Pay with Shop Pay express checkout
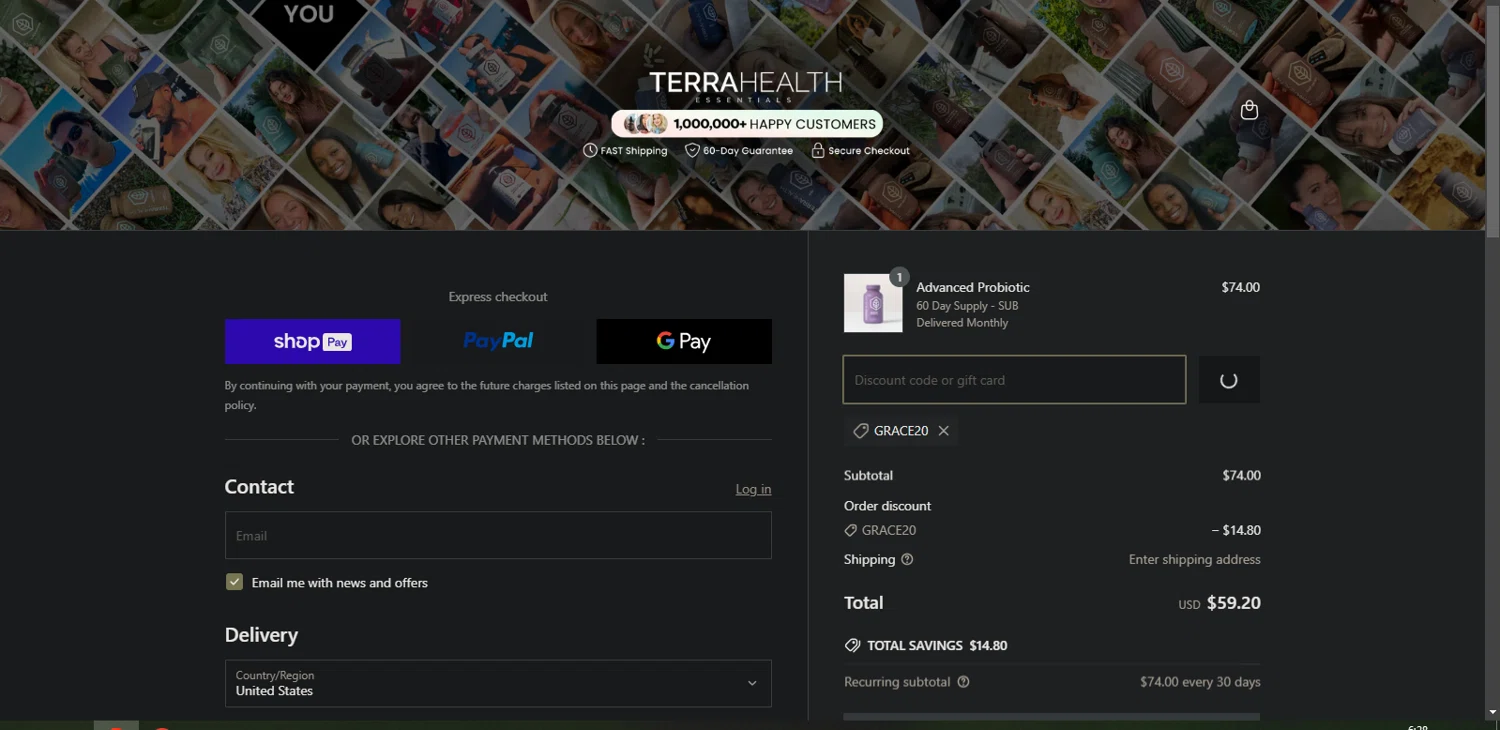This screenshot has width=1500, height=730. [x=313, y=342]
